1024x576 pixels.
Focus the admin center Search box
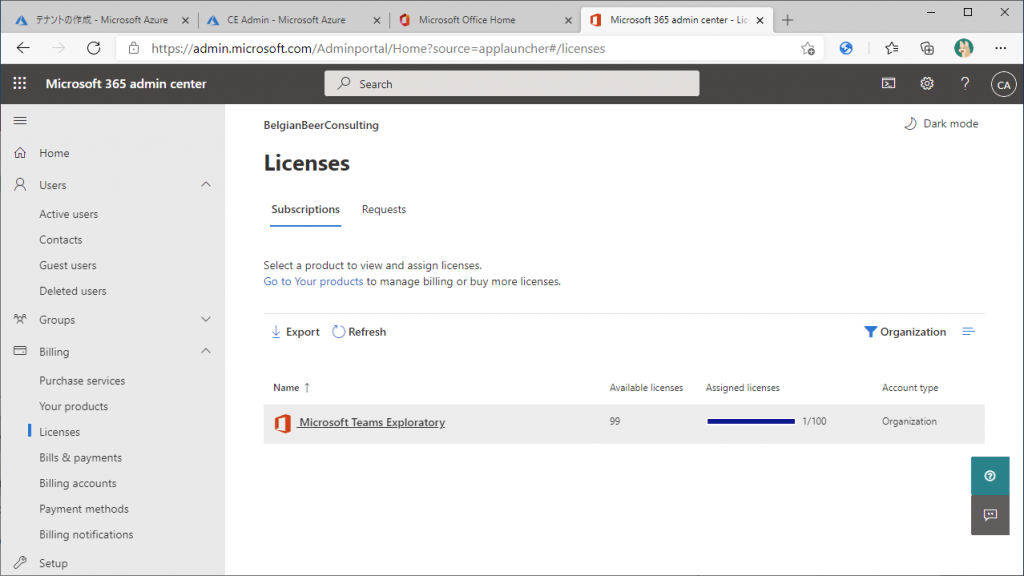512,84
